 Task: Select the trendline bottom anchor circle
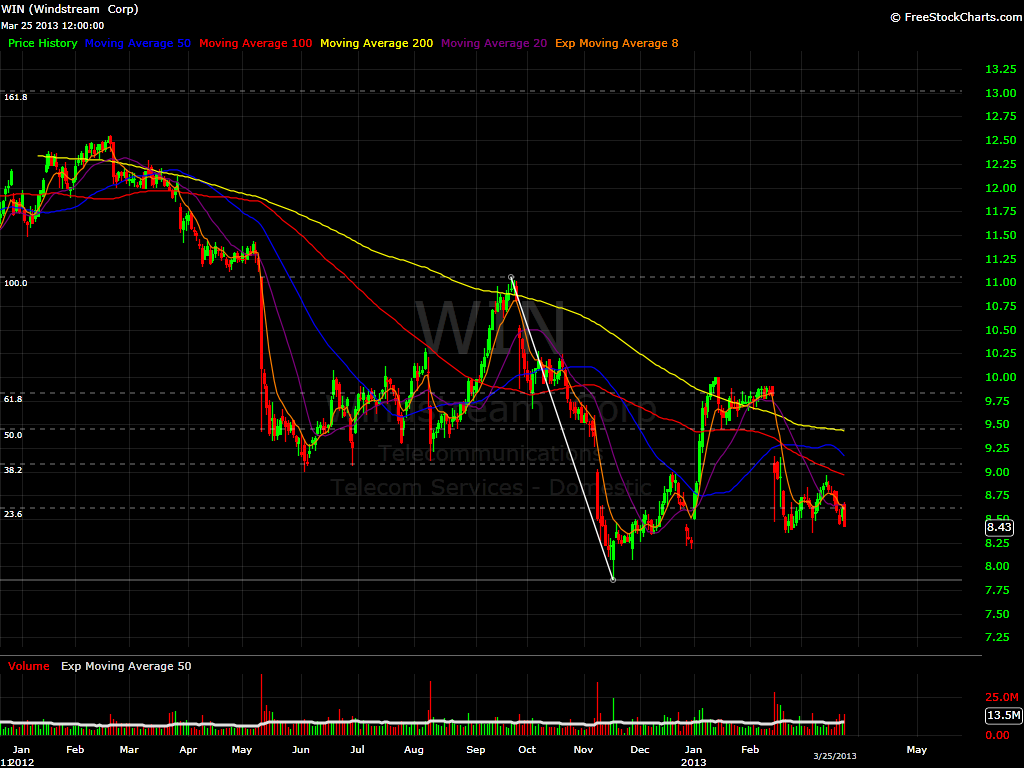point(612,580)
